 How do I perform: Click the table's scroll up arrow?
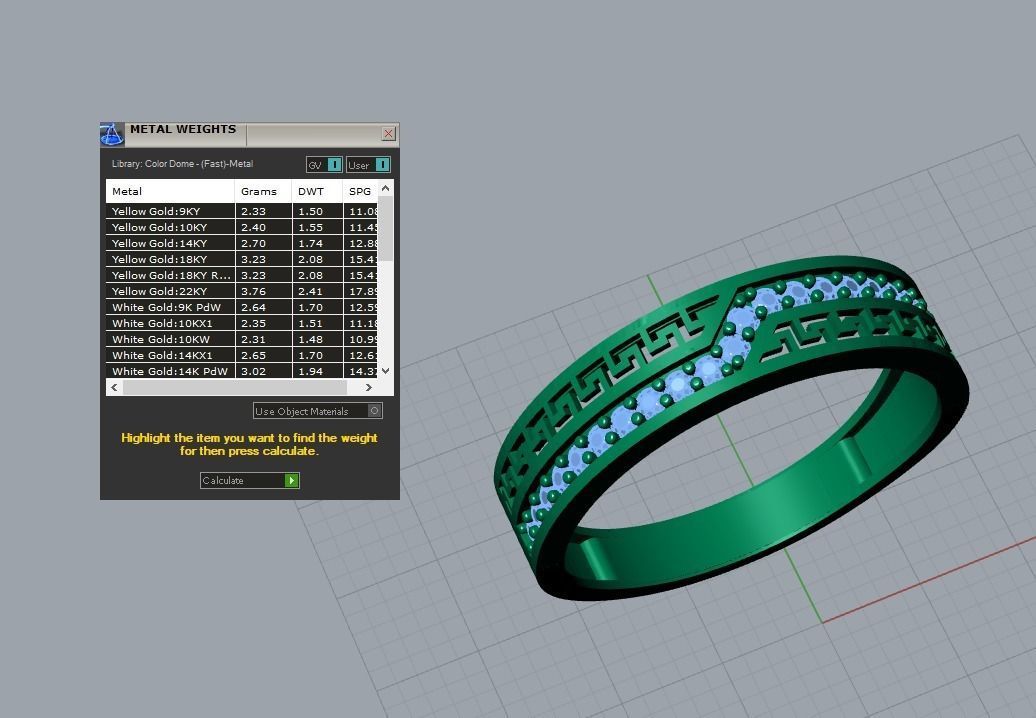pos(386,188)
